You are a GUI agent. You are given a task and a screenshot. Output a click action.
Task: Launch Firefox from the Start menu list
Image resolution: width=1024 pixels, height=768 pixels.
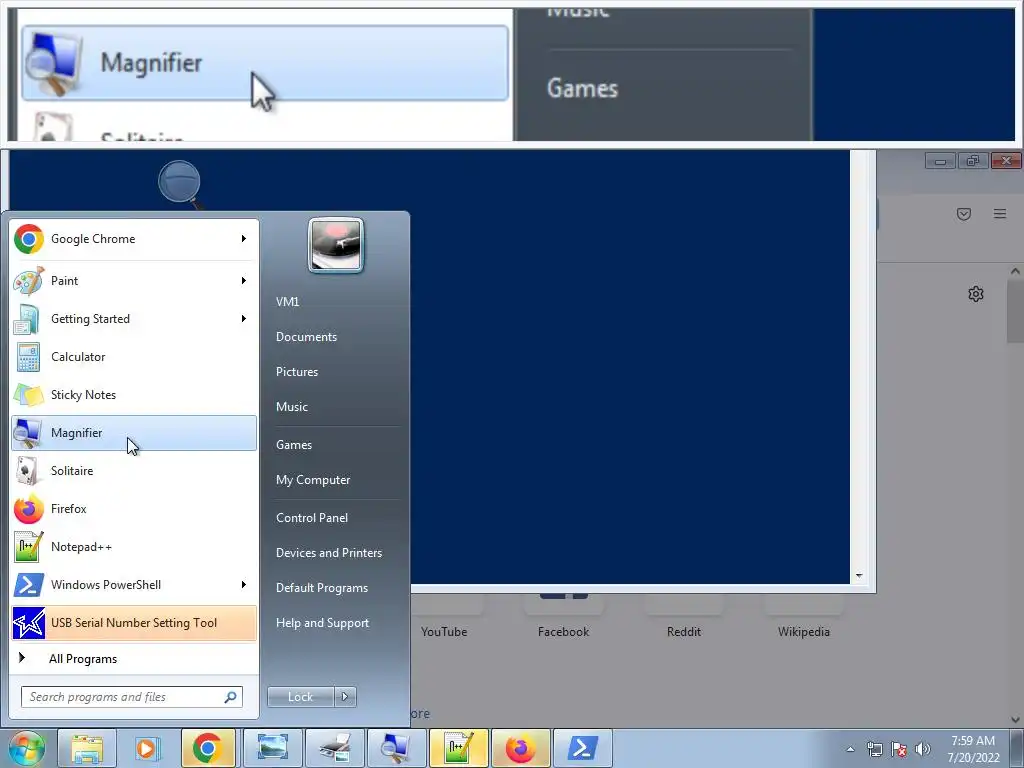[134, 509]
